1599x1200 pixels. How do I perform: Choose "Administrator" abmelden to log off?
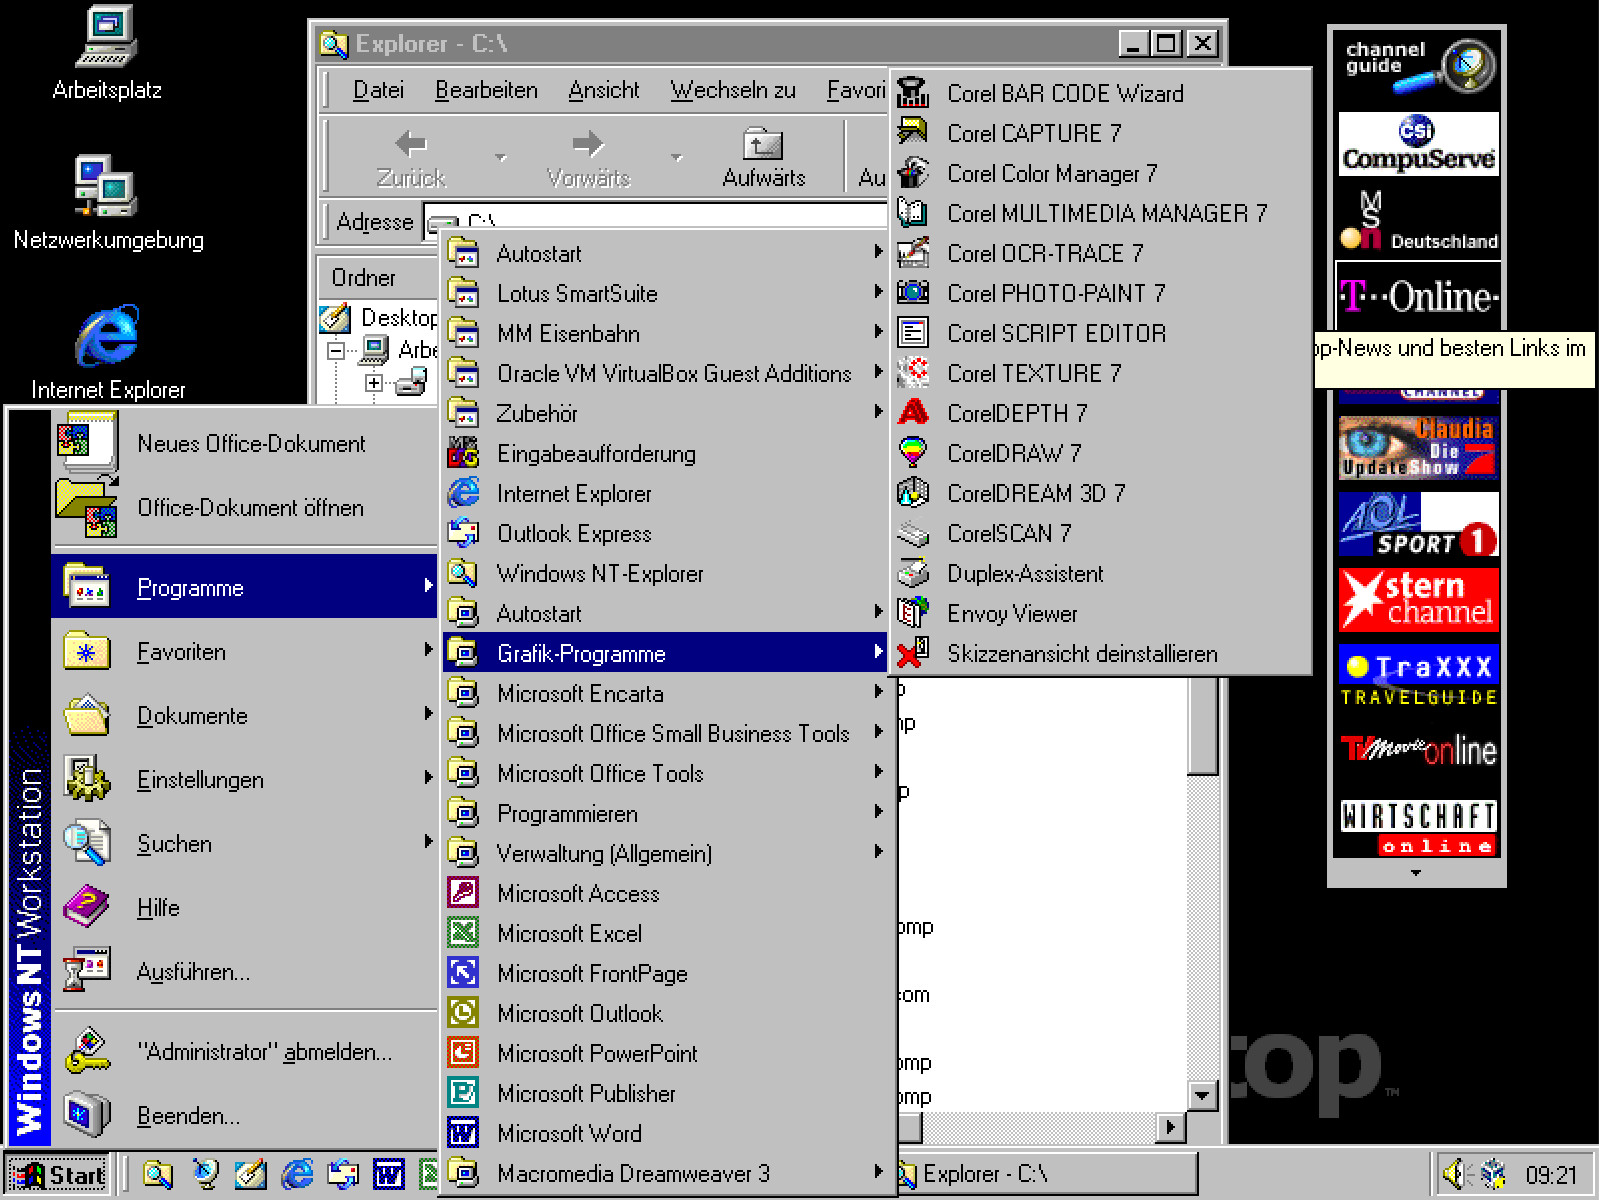click(245, 1051)
